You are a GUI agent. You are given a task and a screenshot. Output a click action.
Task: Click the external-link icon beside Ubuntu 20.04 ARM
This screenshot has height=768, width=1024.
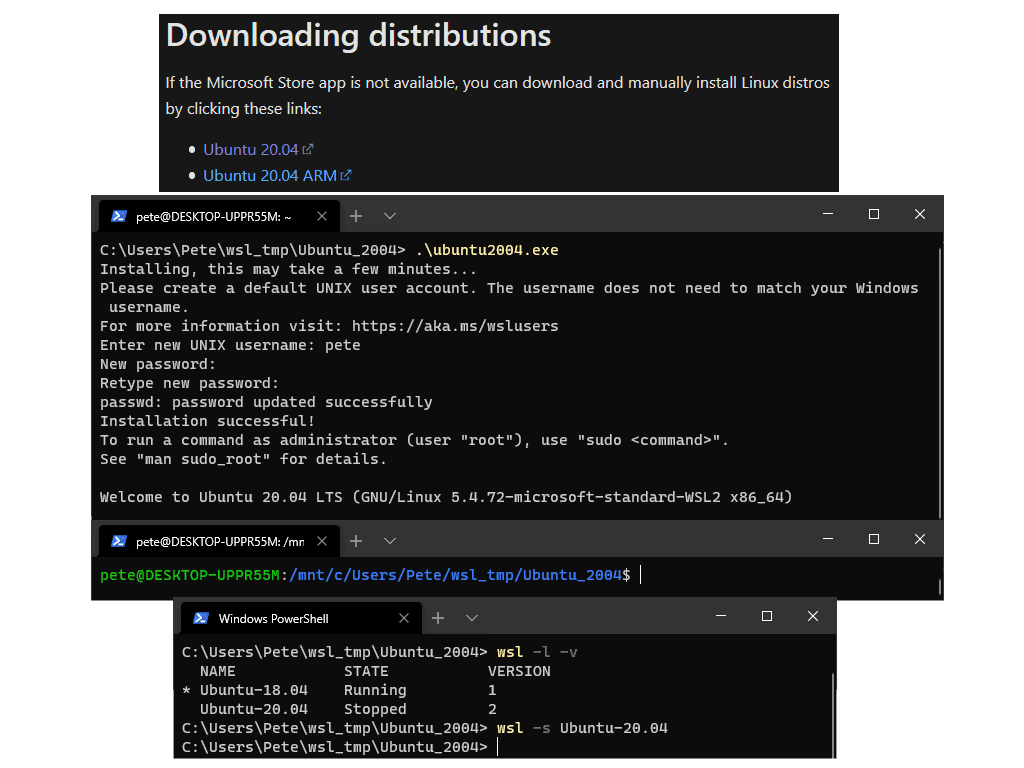pos(344,174)
